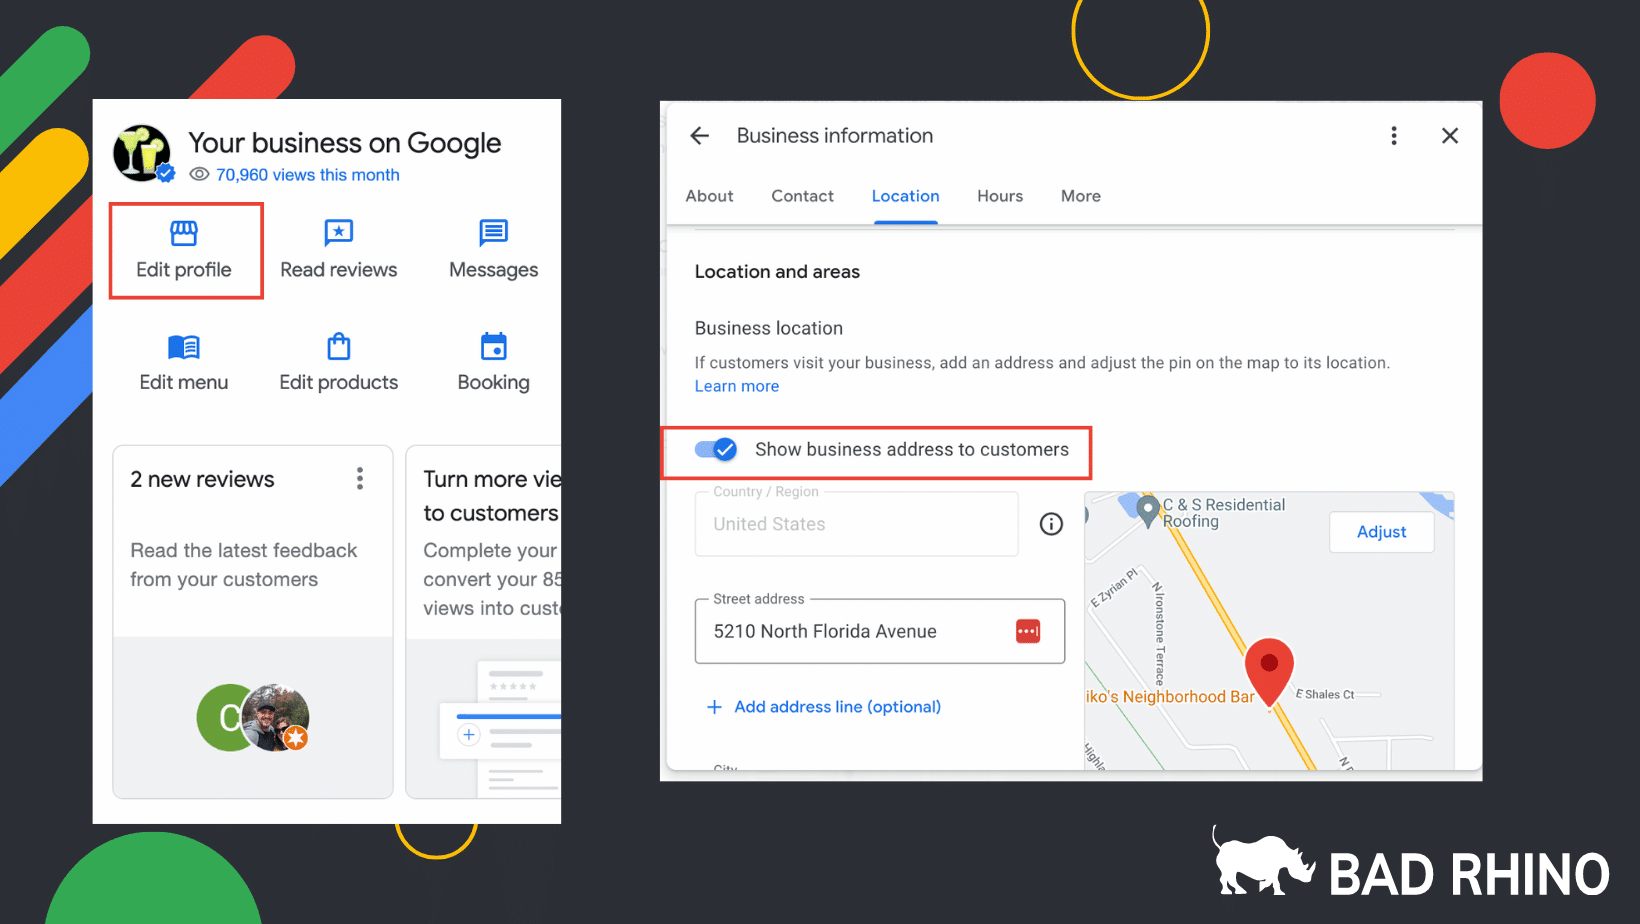This screenshot has height=924, width=1640.
Task: Open the Edit profile panel
Action: coord(184,250)
